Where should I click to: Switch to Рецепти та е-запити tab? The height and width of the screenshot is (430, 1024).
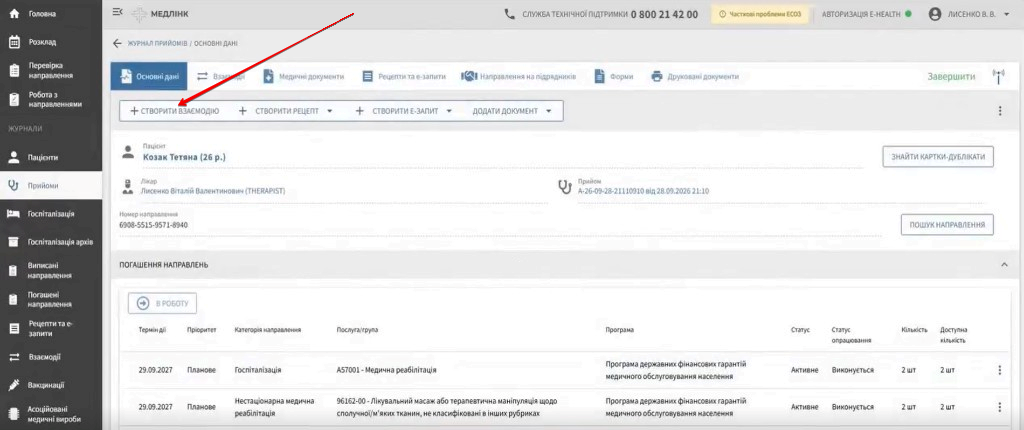click(x=404, y=76)
